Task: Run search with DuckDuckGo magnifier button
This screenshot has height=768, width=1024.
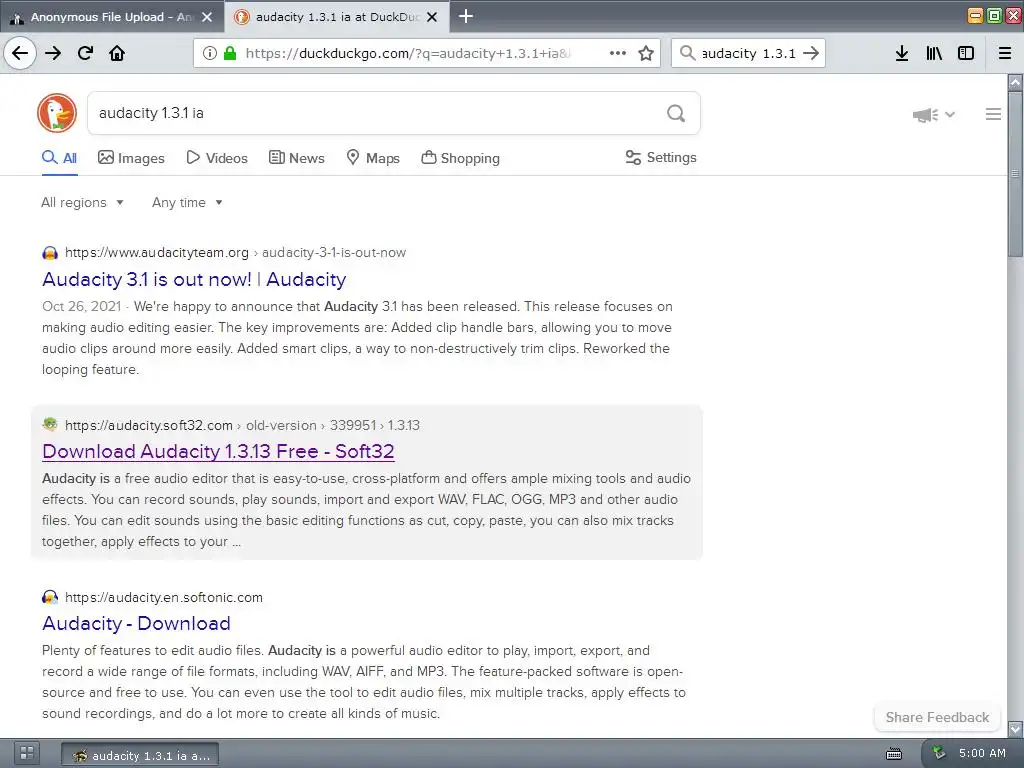Action: (x=676, y=114)
